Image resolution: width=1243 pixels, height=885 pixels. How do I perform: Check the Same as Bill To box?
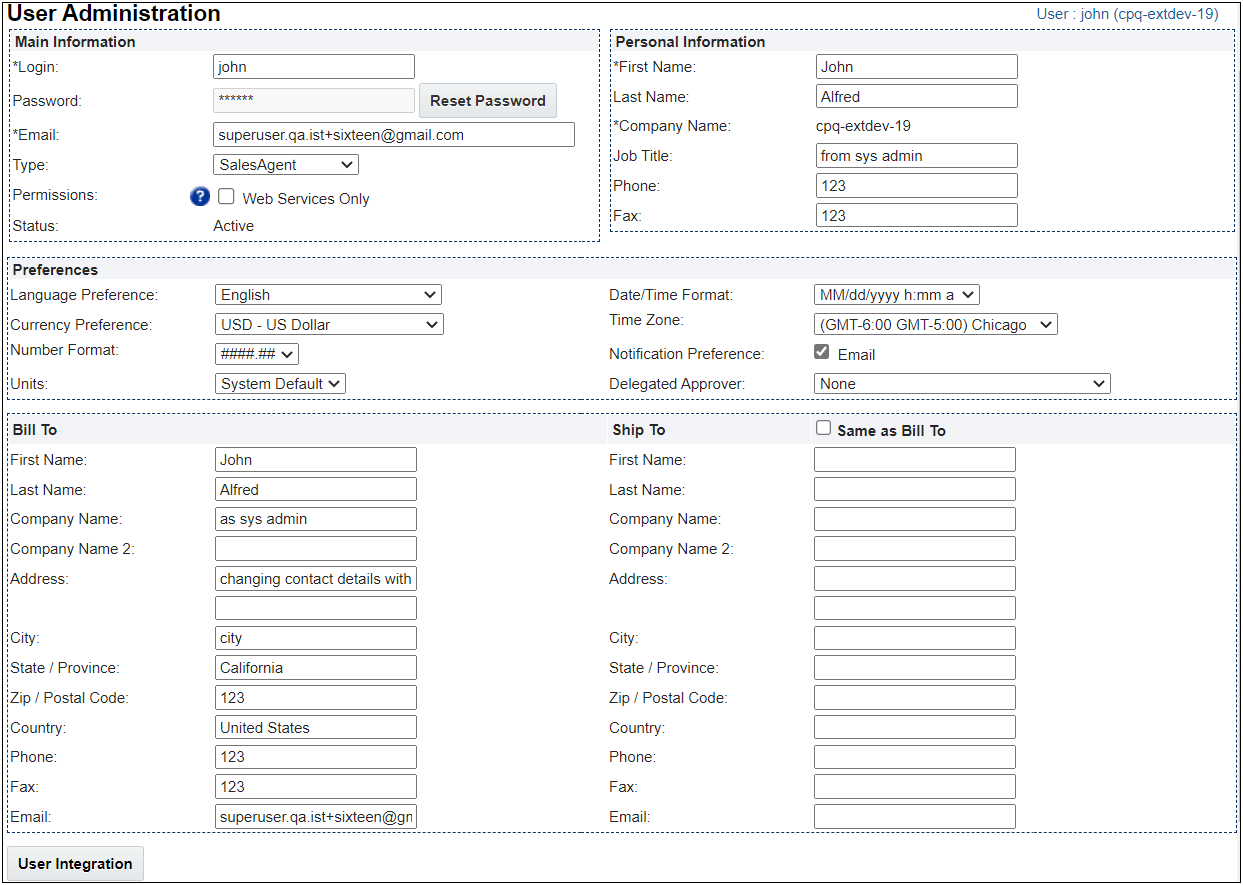click(824, 428)
